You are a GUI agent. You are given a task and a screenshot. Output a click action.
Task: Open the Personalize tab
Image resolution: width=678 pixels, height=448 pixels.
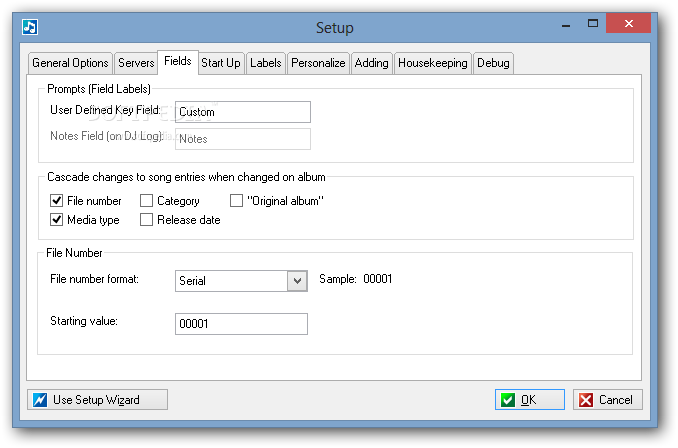[x=318, y=63]
